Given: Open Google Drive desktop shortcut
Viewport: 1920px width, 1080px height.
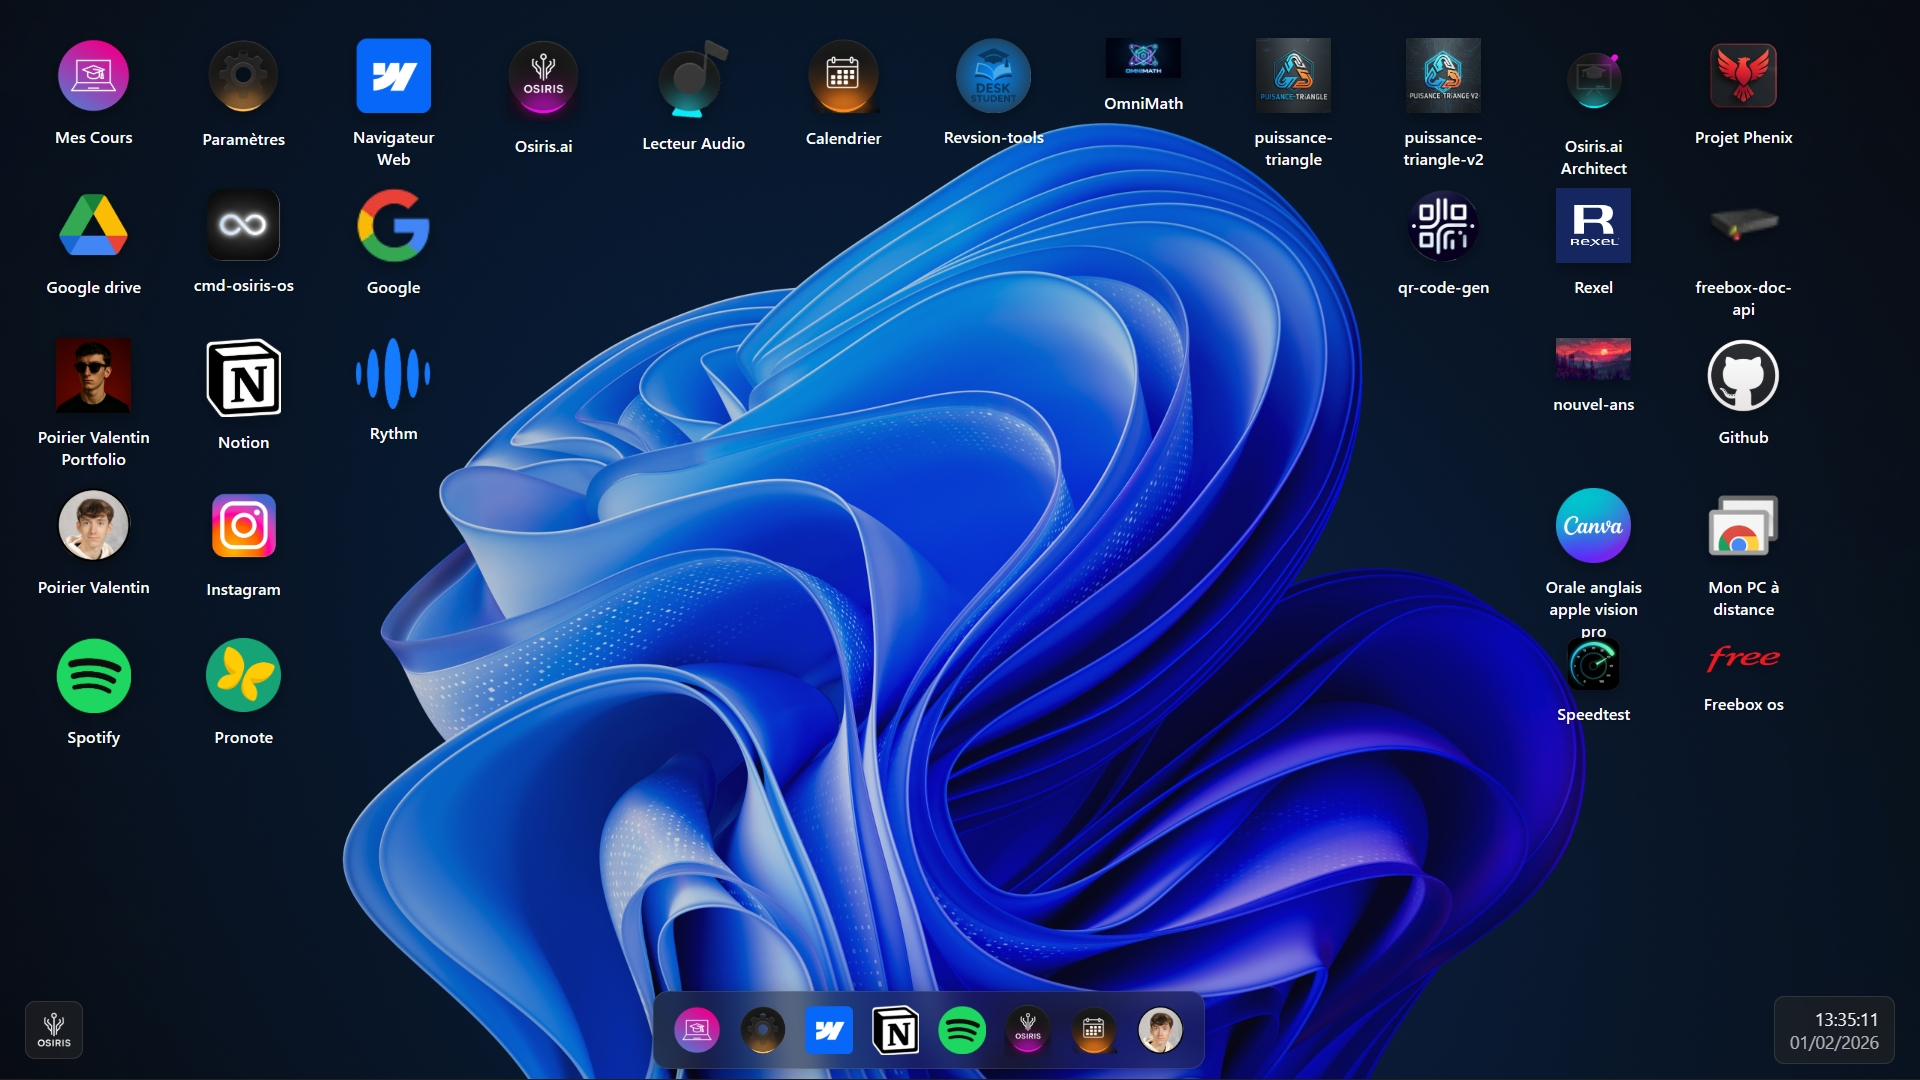Looking at the screenshot, I should [x=93, y=226].
